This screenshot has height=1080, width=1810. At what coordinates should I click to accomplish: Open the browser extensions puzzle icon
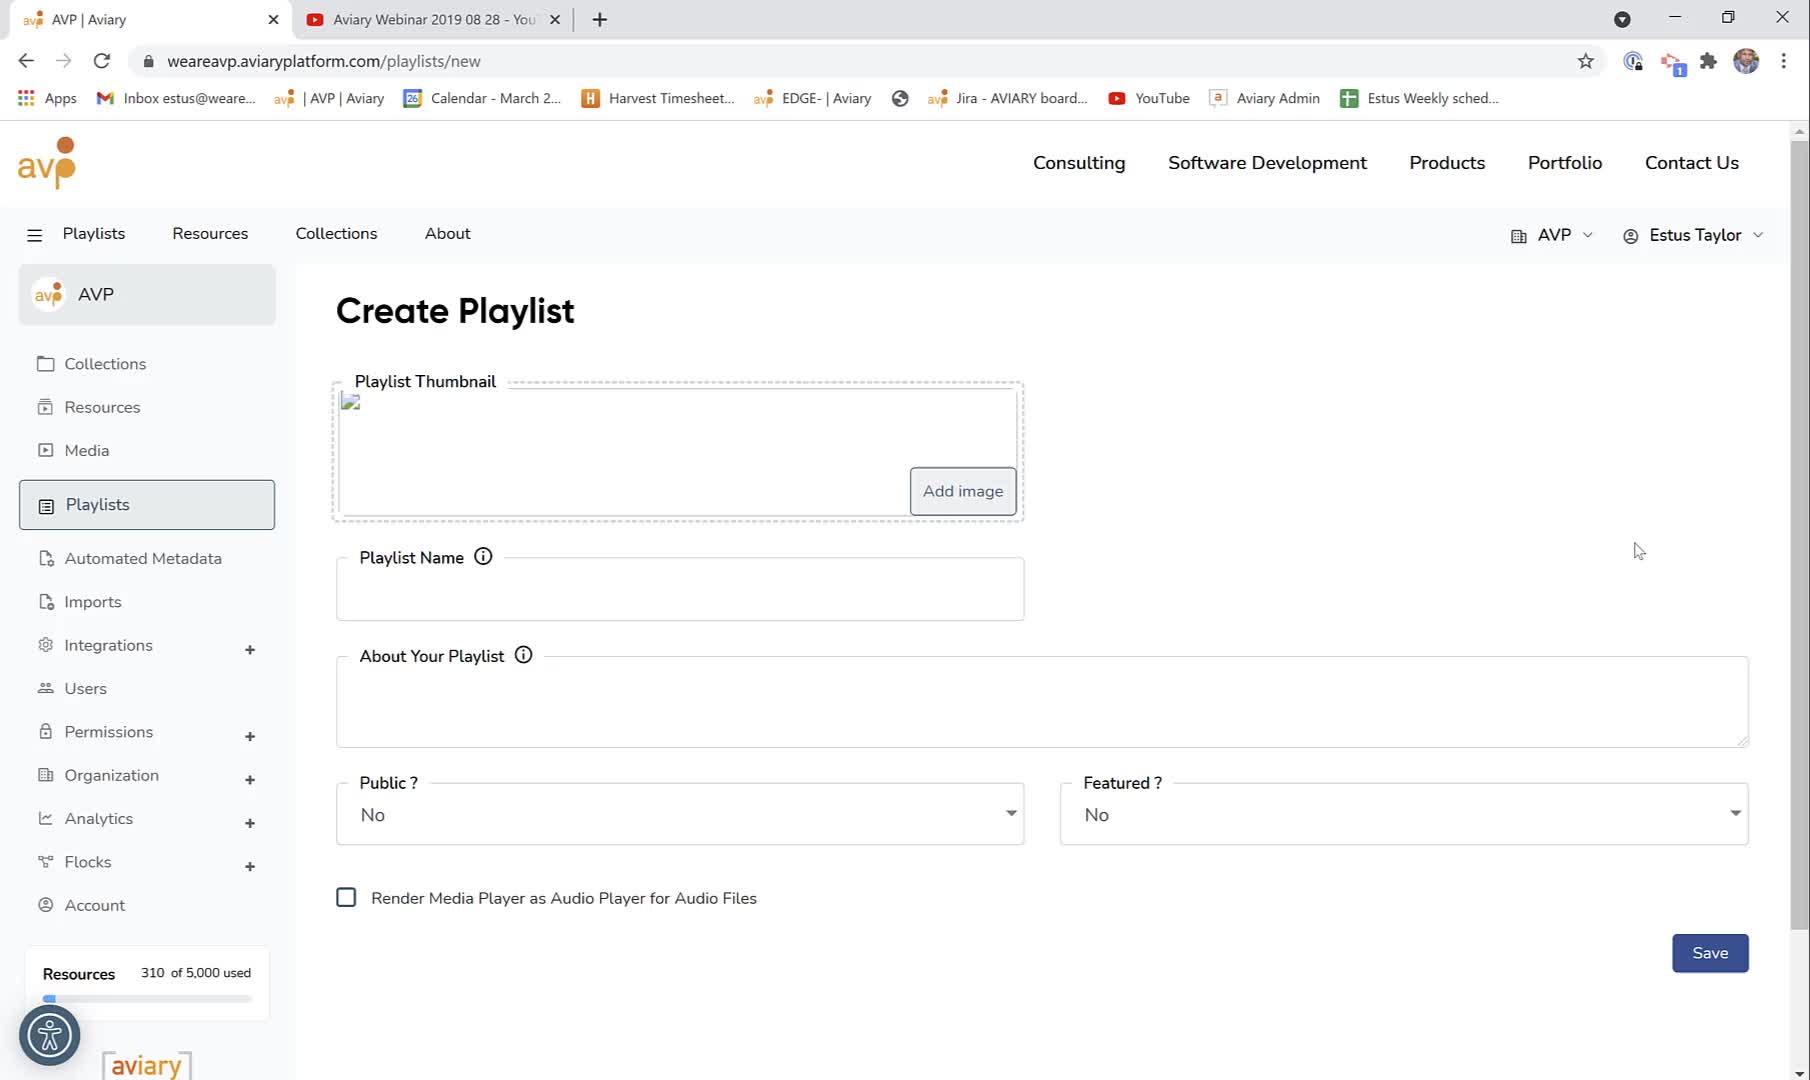coord(1709,61)
